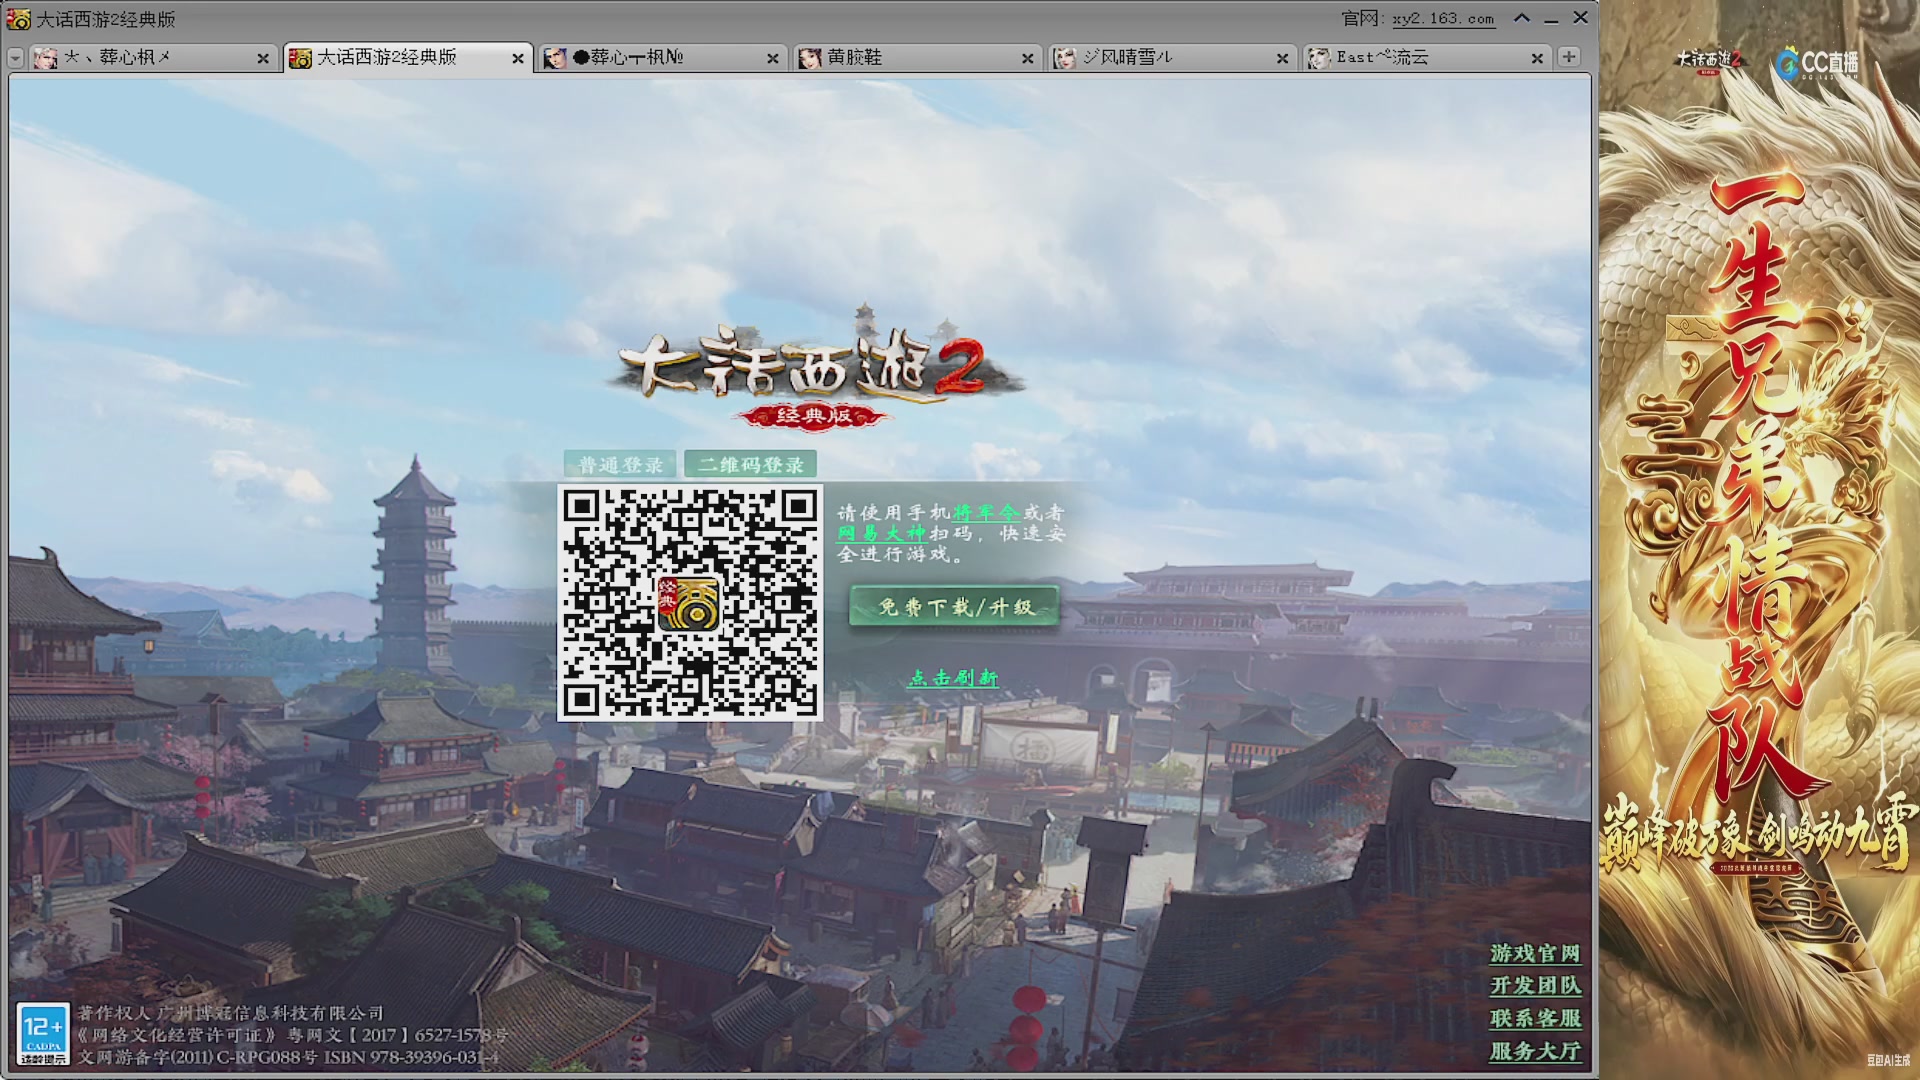Collapse the tab bar with the up chevron
The image size is (1920, 1080).
point(1522,18)
